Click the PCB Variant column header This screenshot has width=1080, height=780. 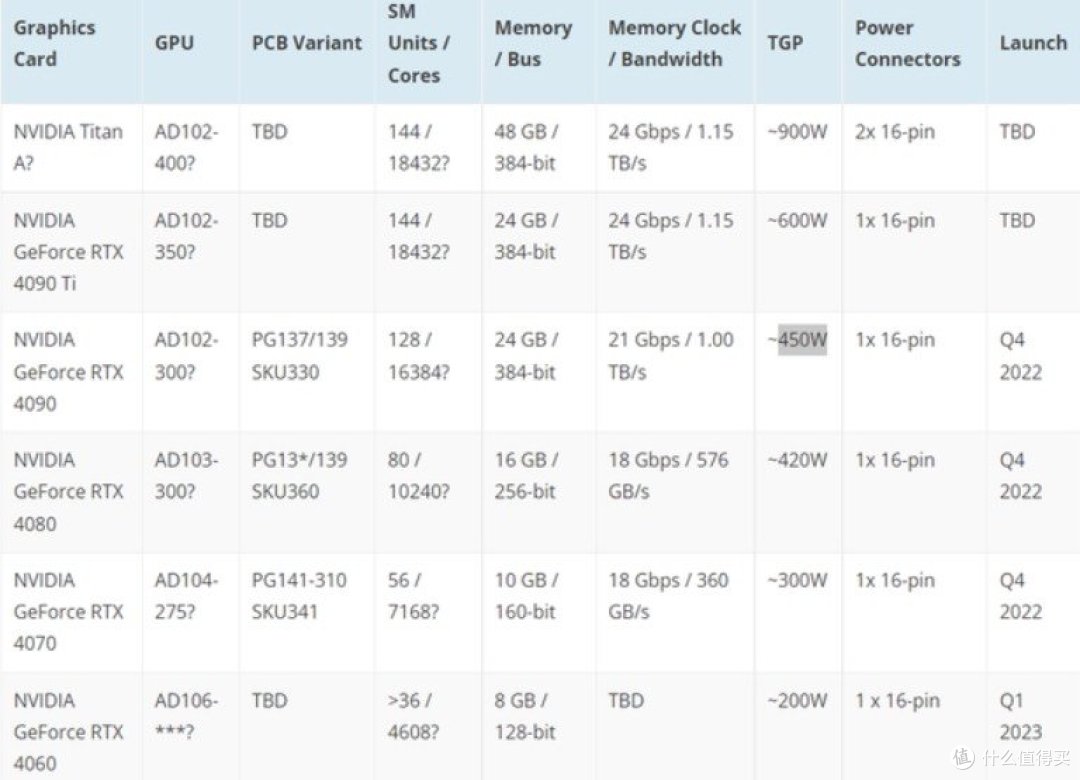[x=307, y=43]
